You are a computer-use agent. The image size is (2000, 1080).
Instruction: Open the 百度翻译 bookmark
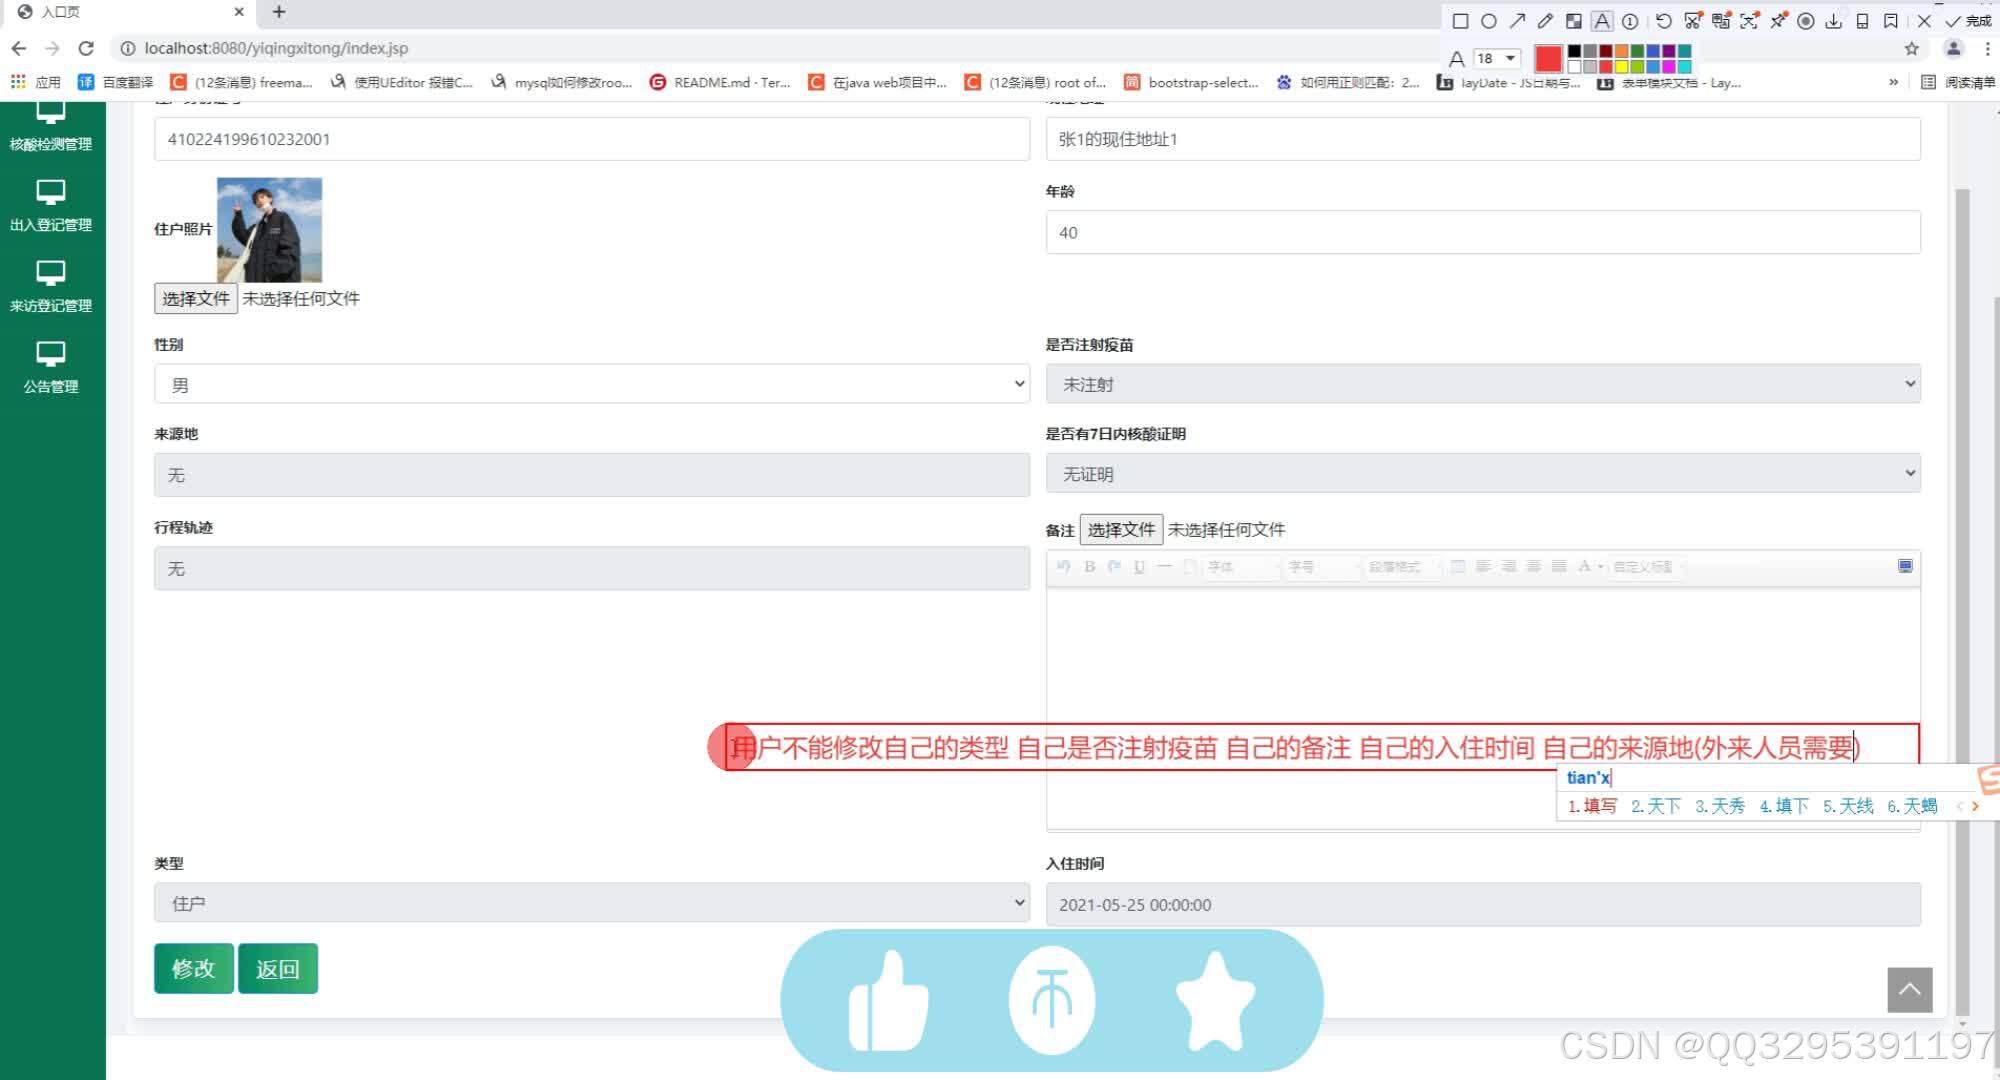pos(116,82)
